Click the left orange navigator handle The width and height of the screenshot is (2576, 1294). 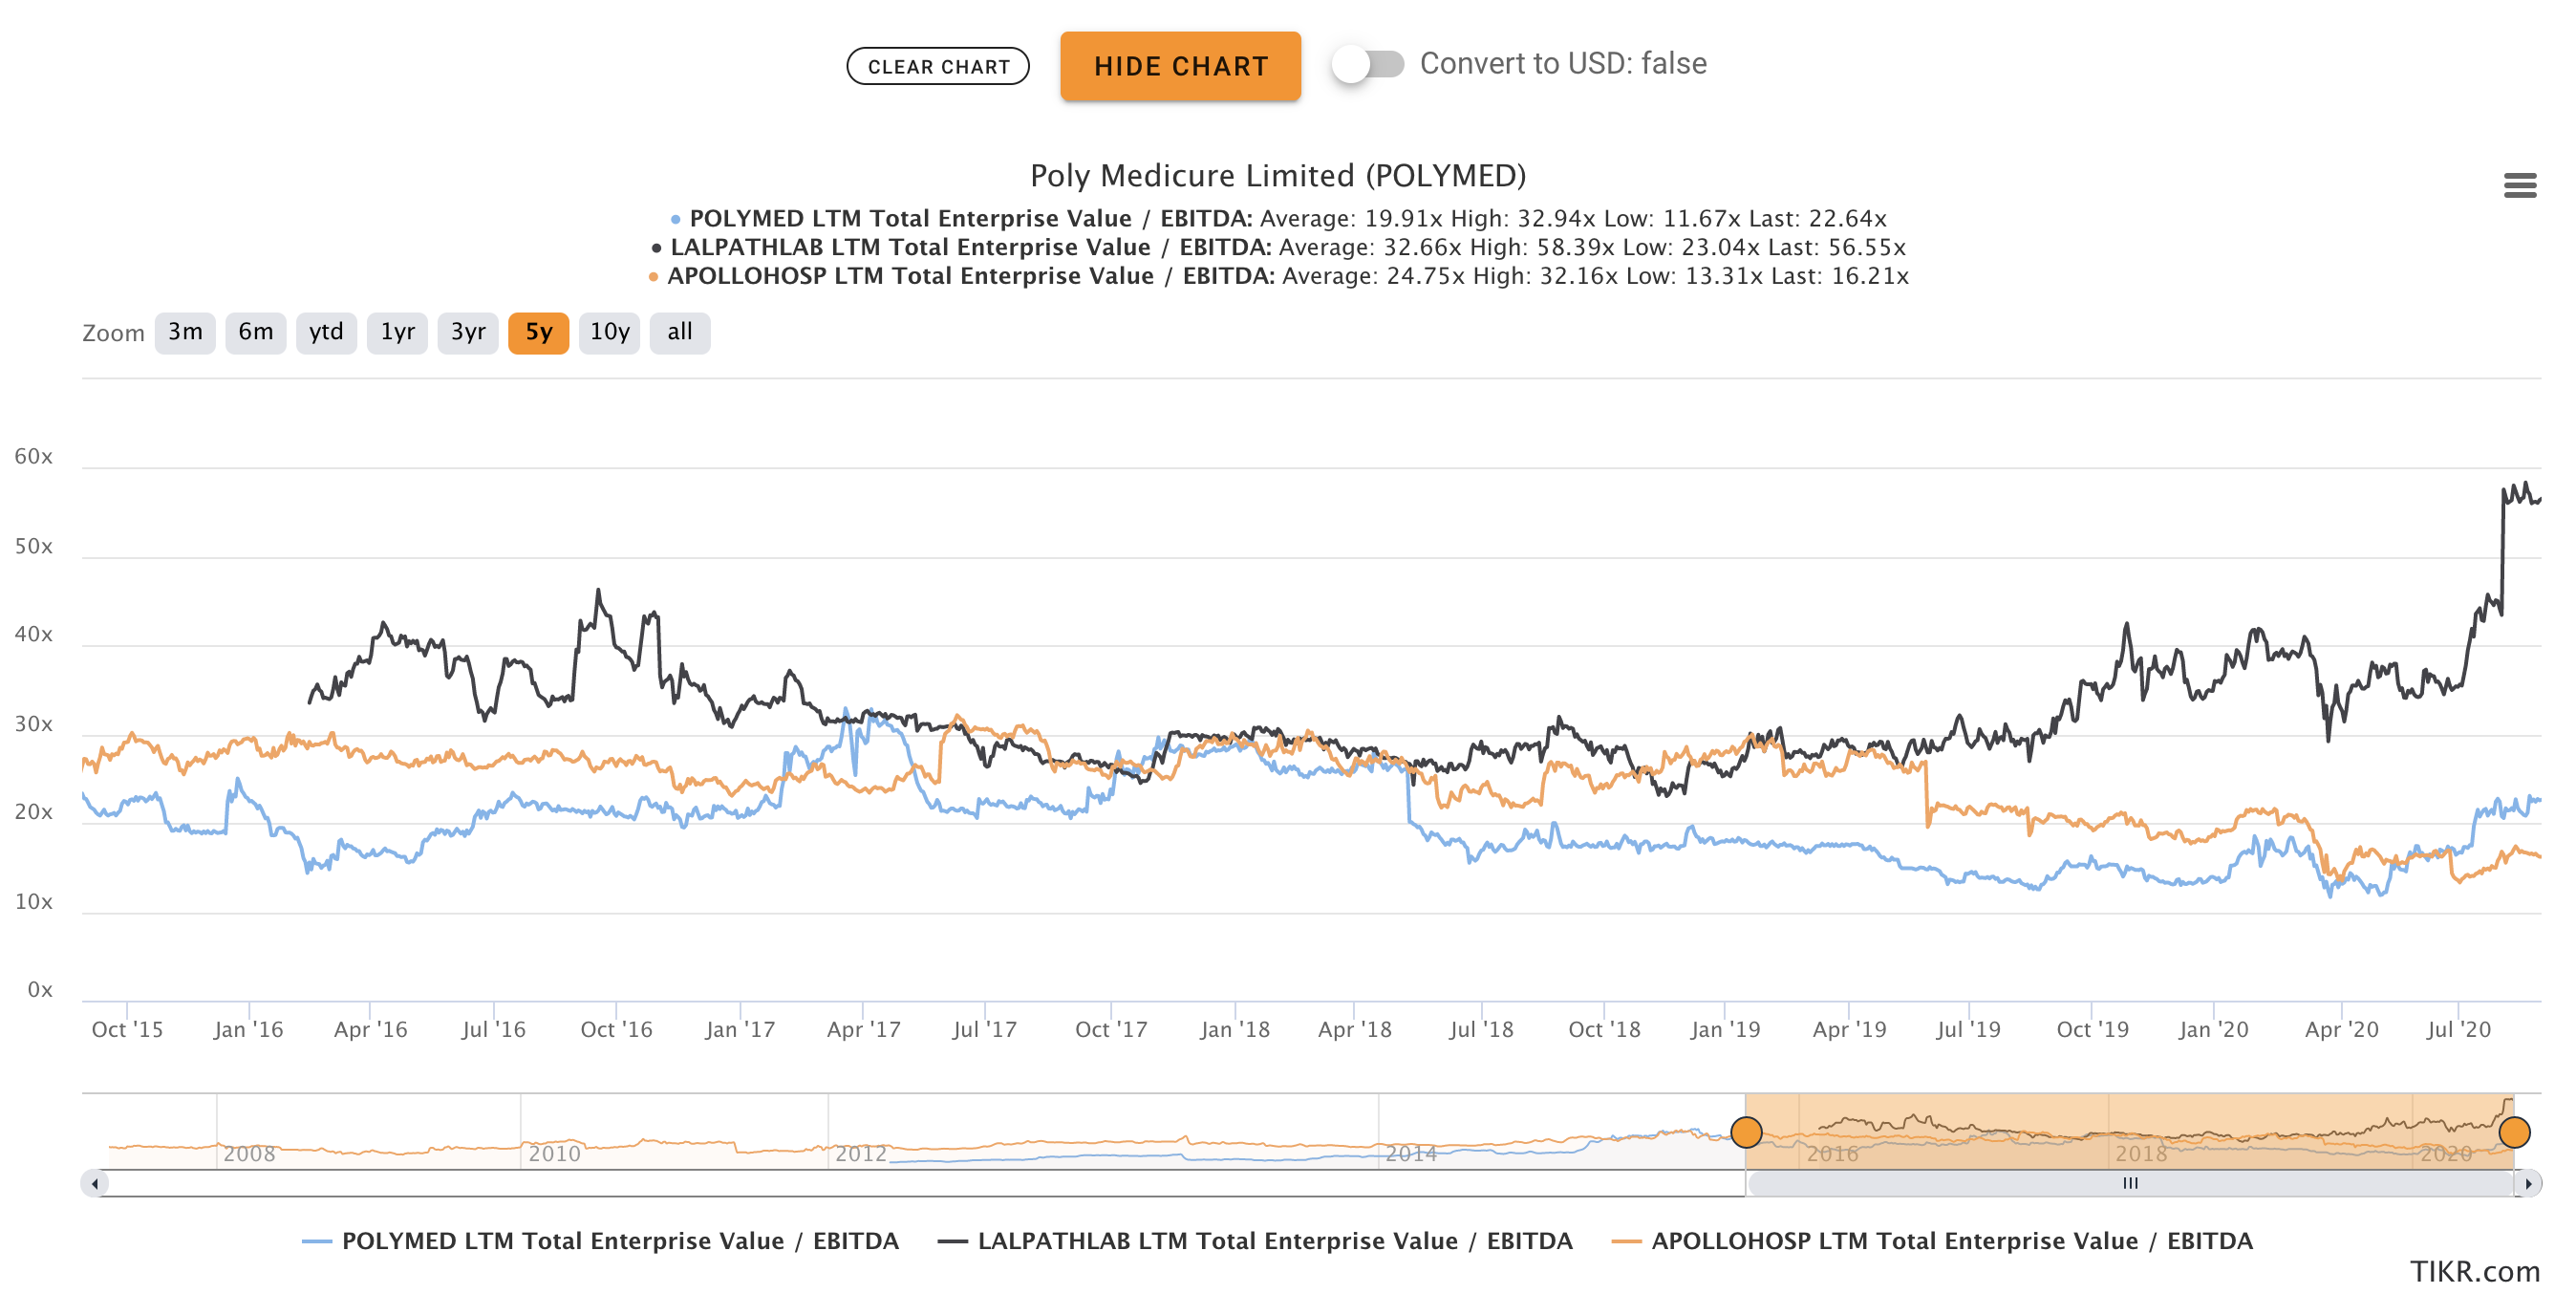pyautogui.click(x=1746, y=1132)
